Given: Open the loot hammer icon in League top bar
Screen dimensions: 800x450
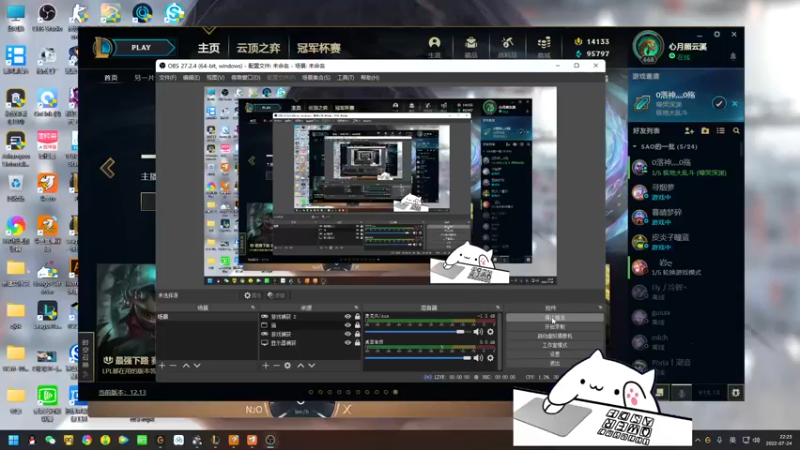Looking at the screenshot, I should pos(507,43).
